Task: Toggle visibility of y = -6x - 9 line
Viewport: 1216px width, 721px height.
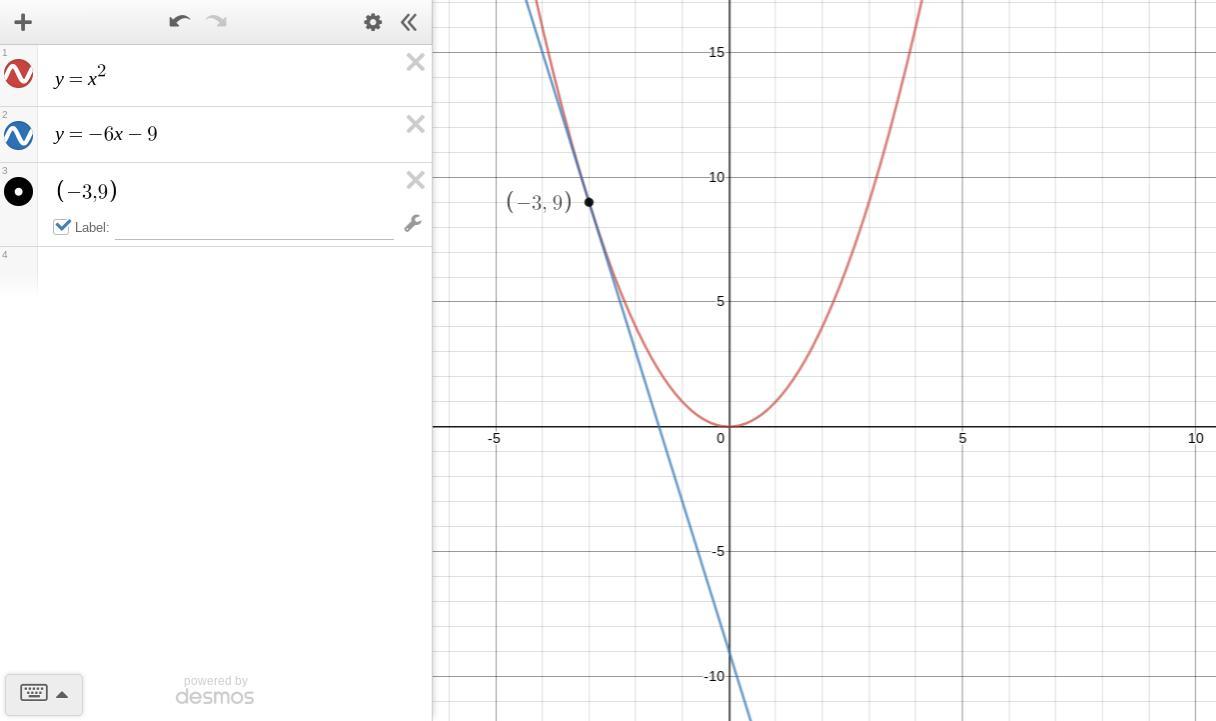Action: pos(19,135)
